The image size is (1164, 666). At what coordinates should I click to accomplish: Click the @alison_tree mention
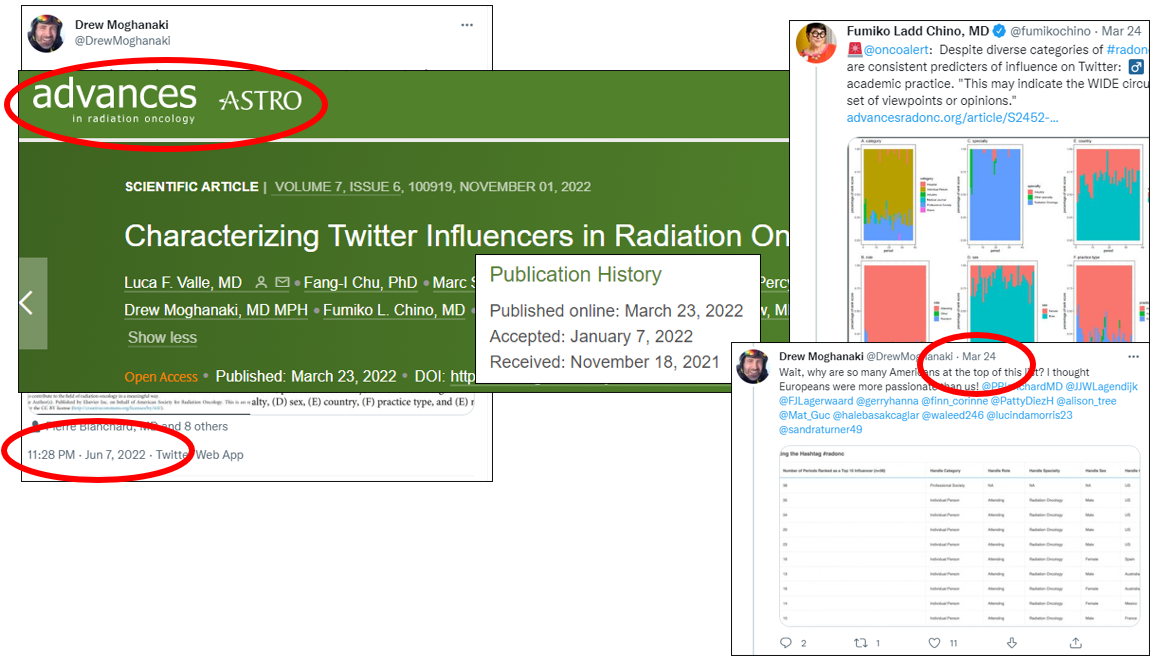point(1086,401)
